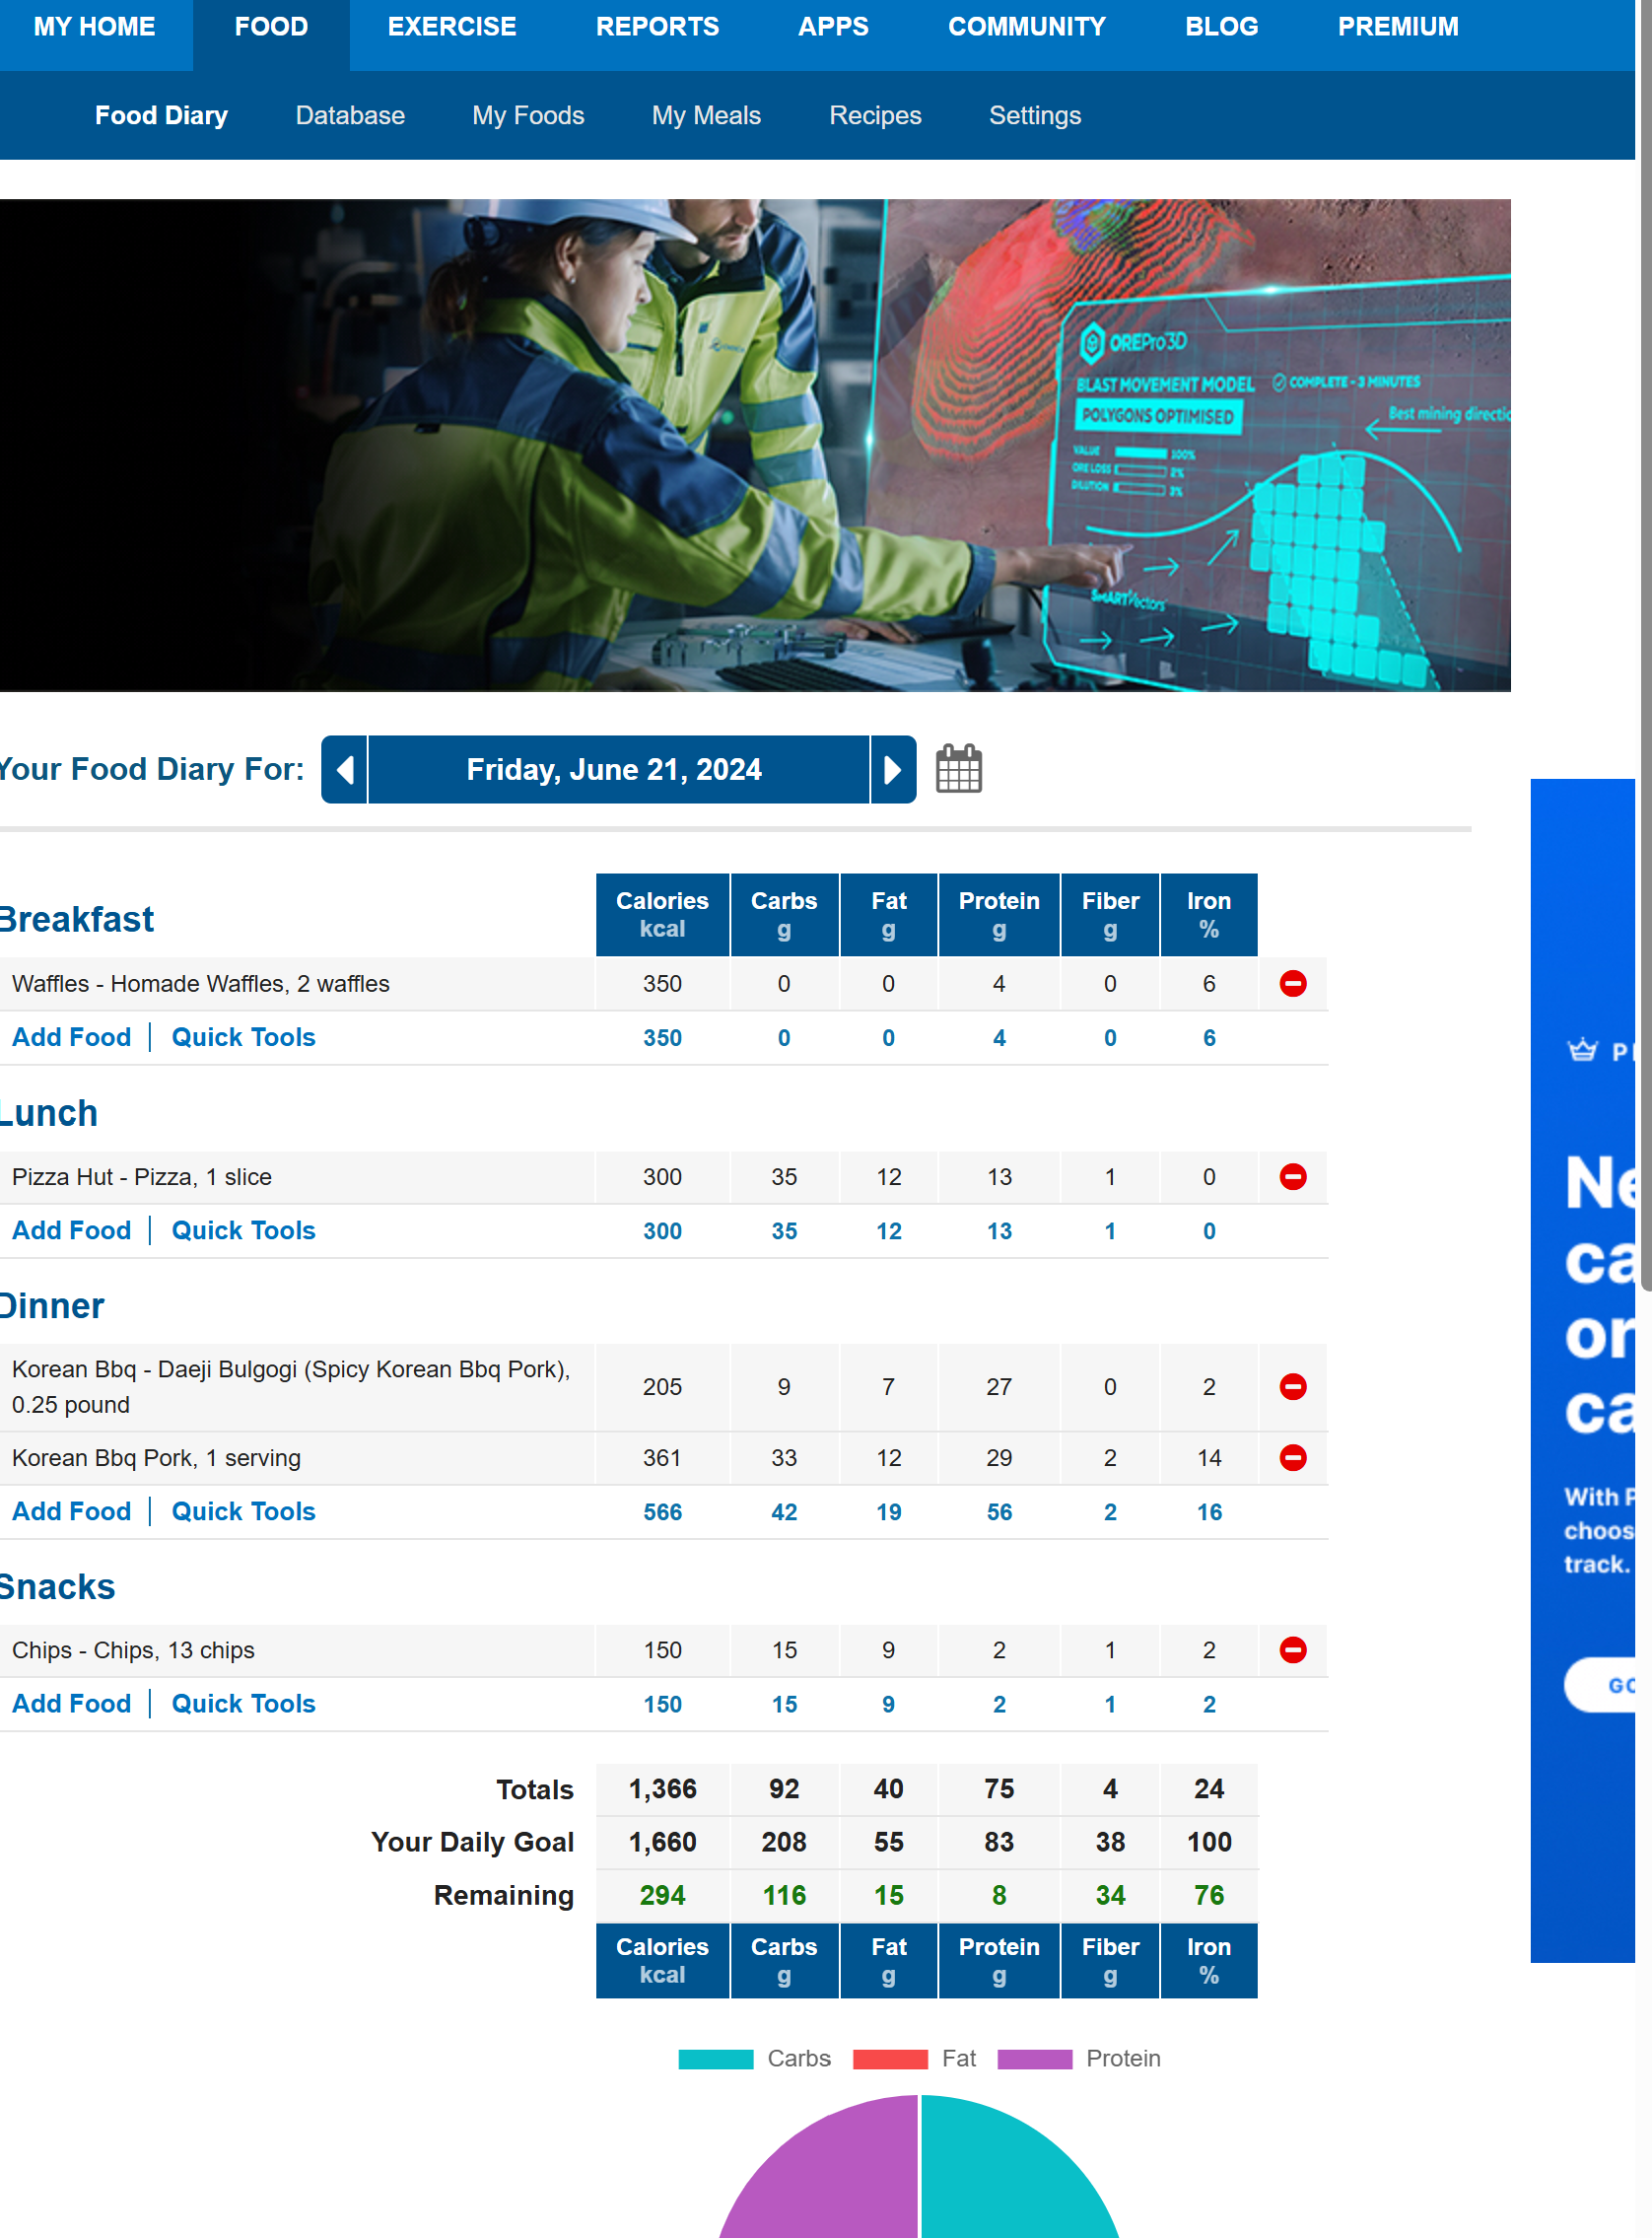Open Quick Tools for Lunch
1652x2238 pixels.
tap(243, 1230)
